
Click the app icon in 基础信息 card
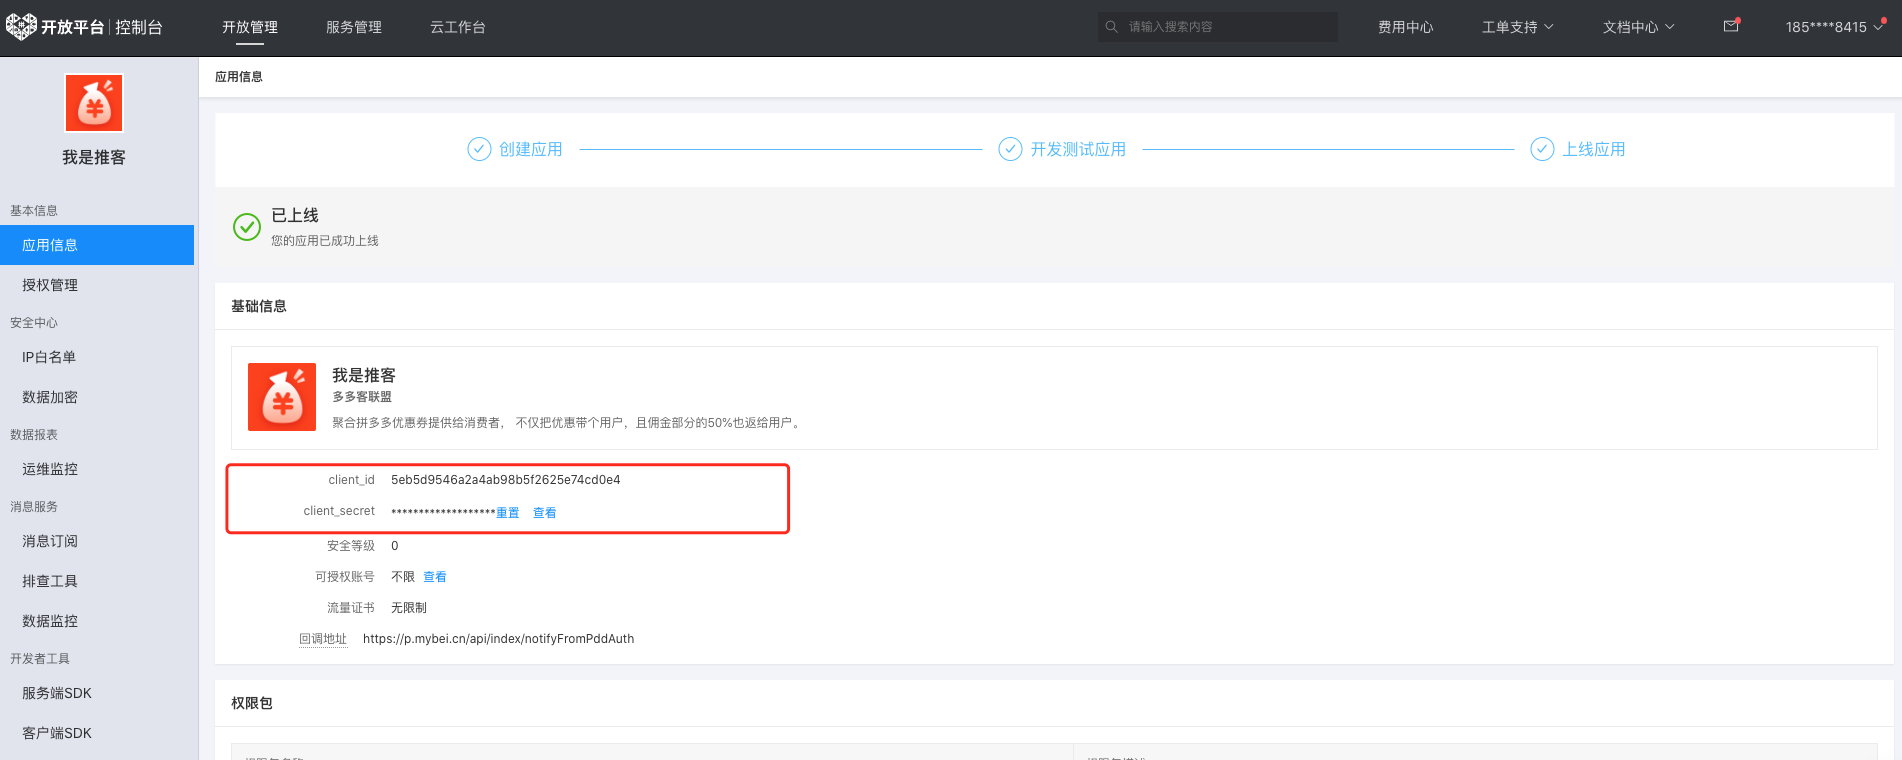[282, 397]
